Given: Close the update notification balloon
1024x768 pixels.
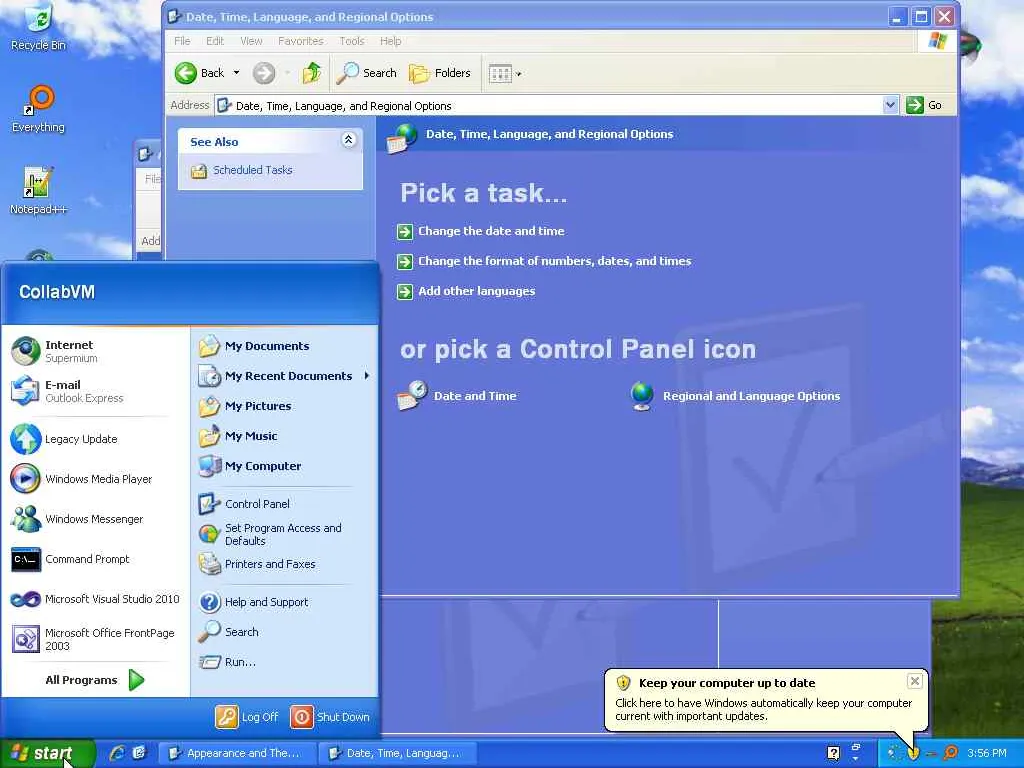Looking at the screenshot, I should tap(915, 681).
